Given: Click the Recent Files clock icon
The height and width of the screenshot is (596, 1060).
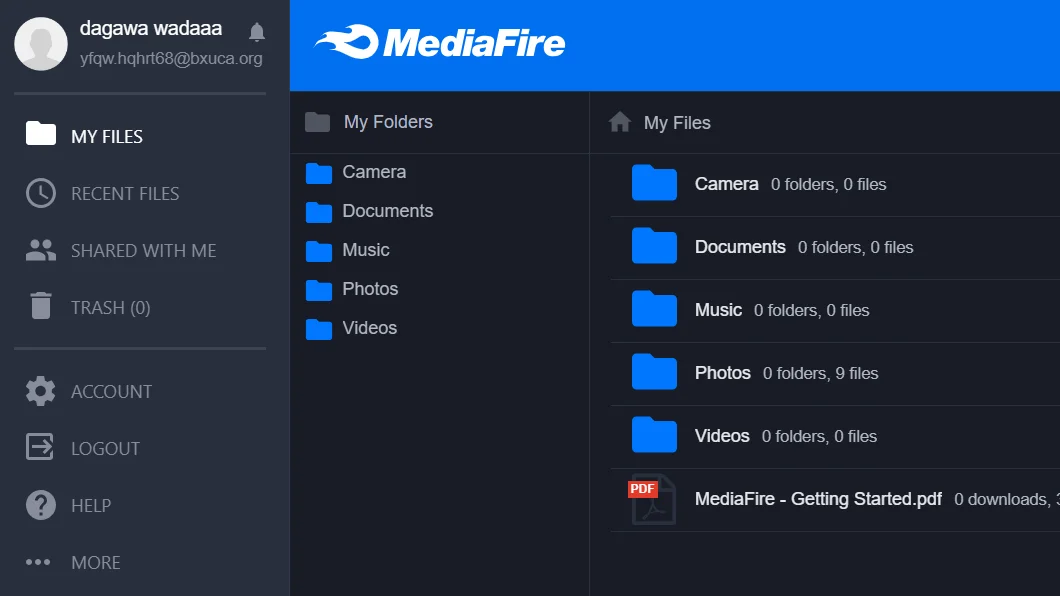Looking at the screenshot, I should coord(41,193).
